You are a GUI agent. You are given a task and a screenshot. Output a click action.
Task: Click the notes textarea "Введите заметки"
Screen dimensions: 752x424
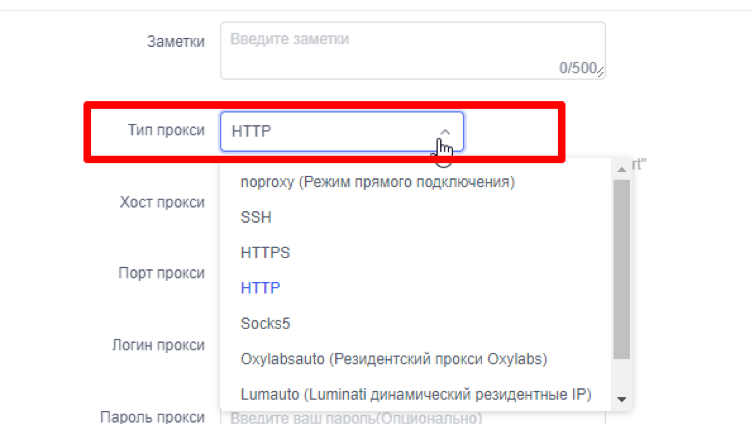(412, 50)
